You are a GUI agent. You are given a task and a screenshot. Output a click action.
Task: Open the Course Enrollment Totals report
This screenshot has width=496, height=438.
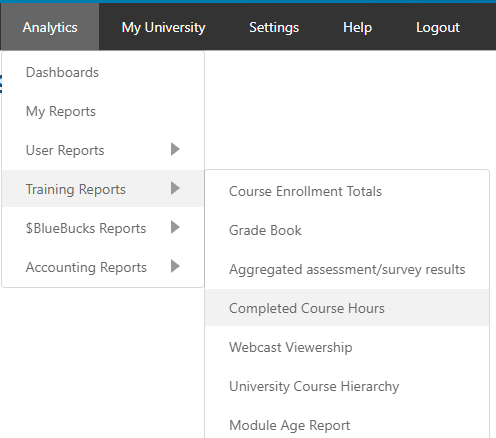point(347,191)
